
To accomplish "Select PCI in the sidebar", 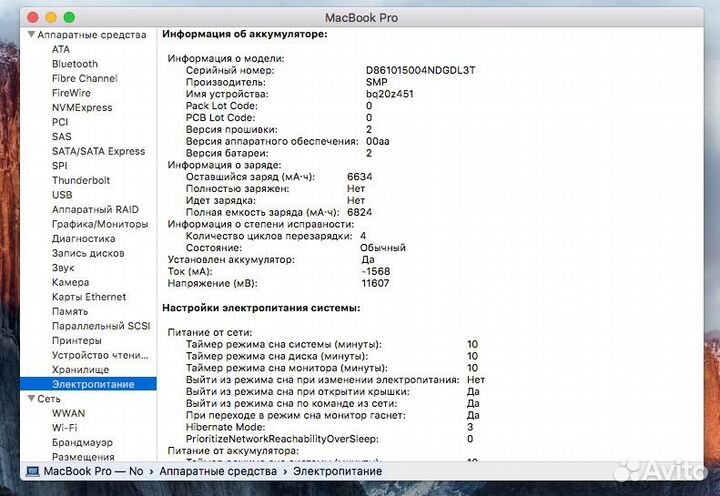I will (x=60, y=122).
